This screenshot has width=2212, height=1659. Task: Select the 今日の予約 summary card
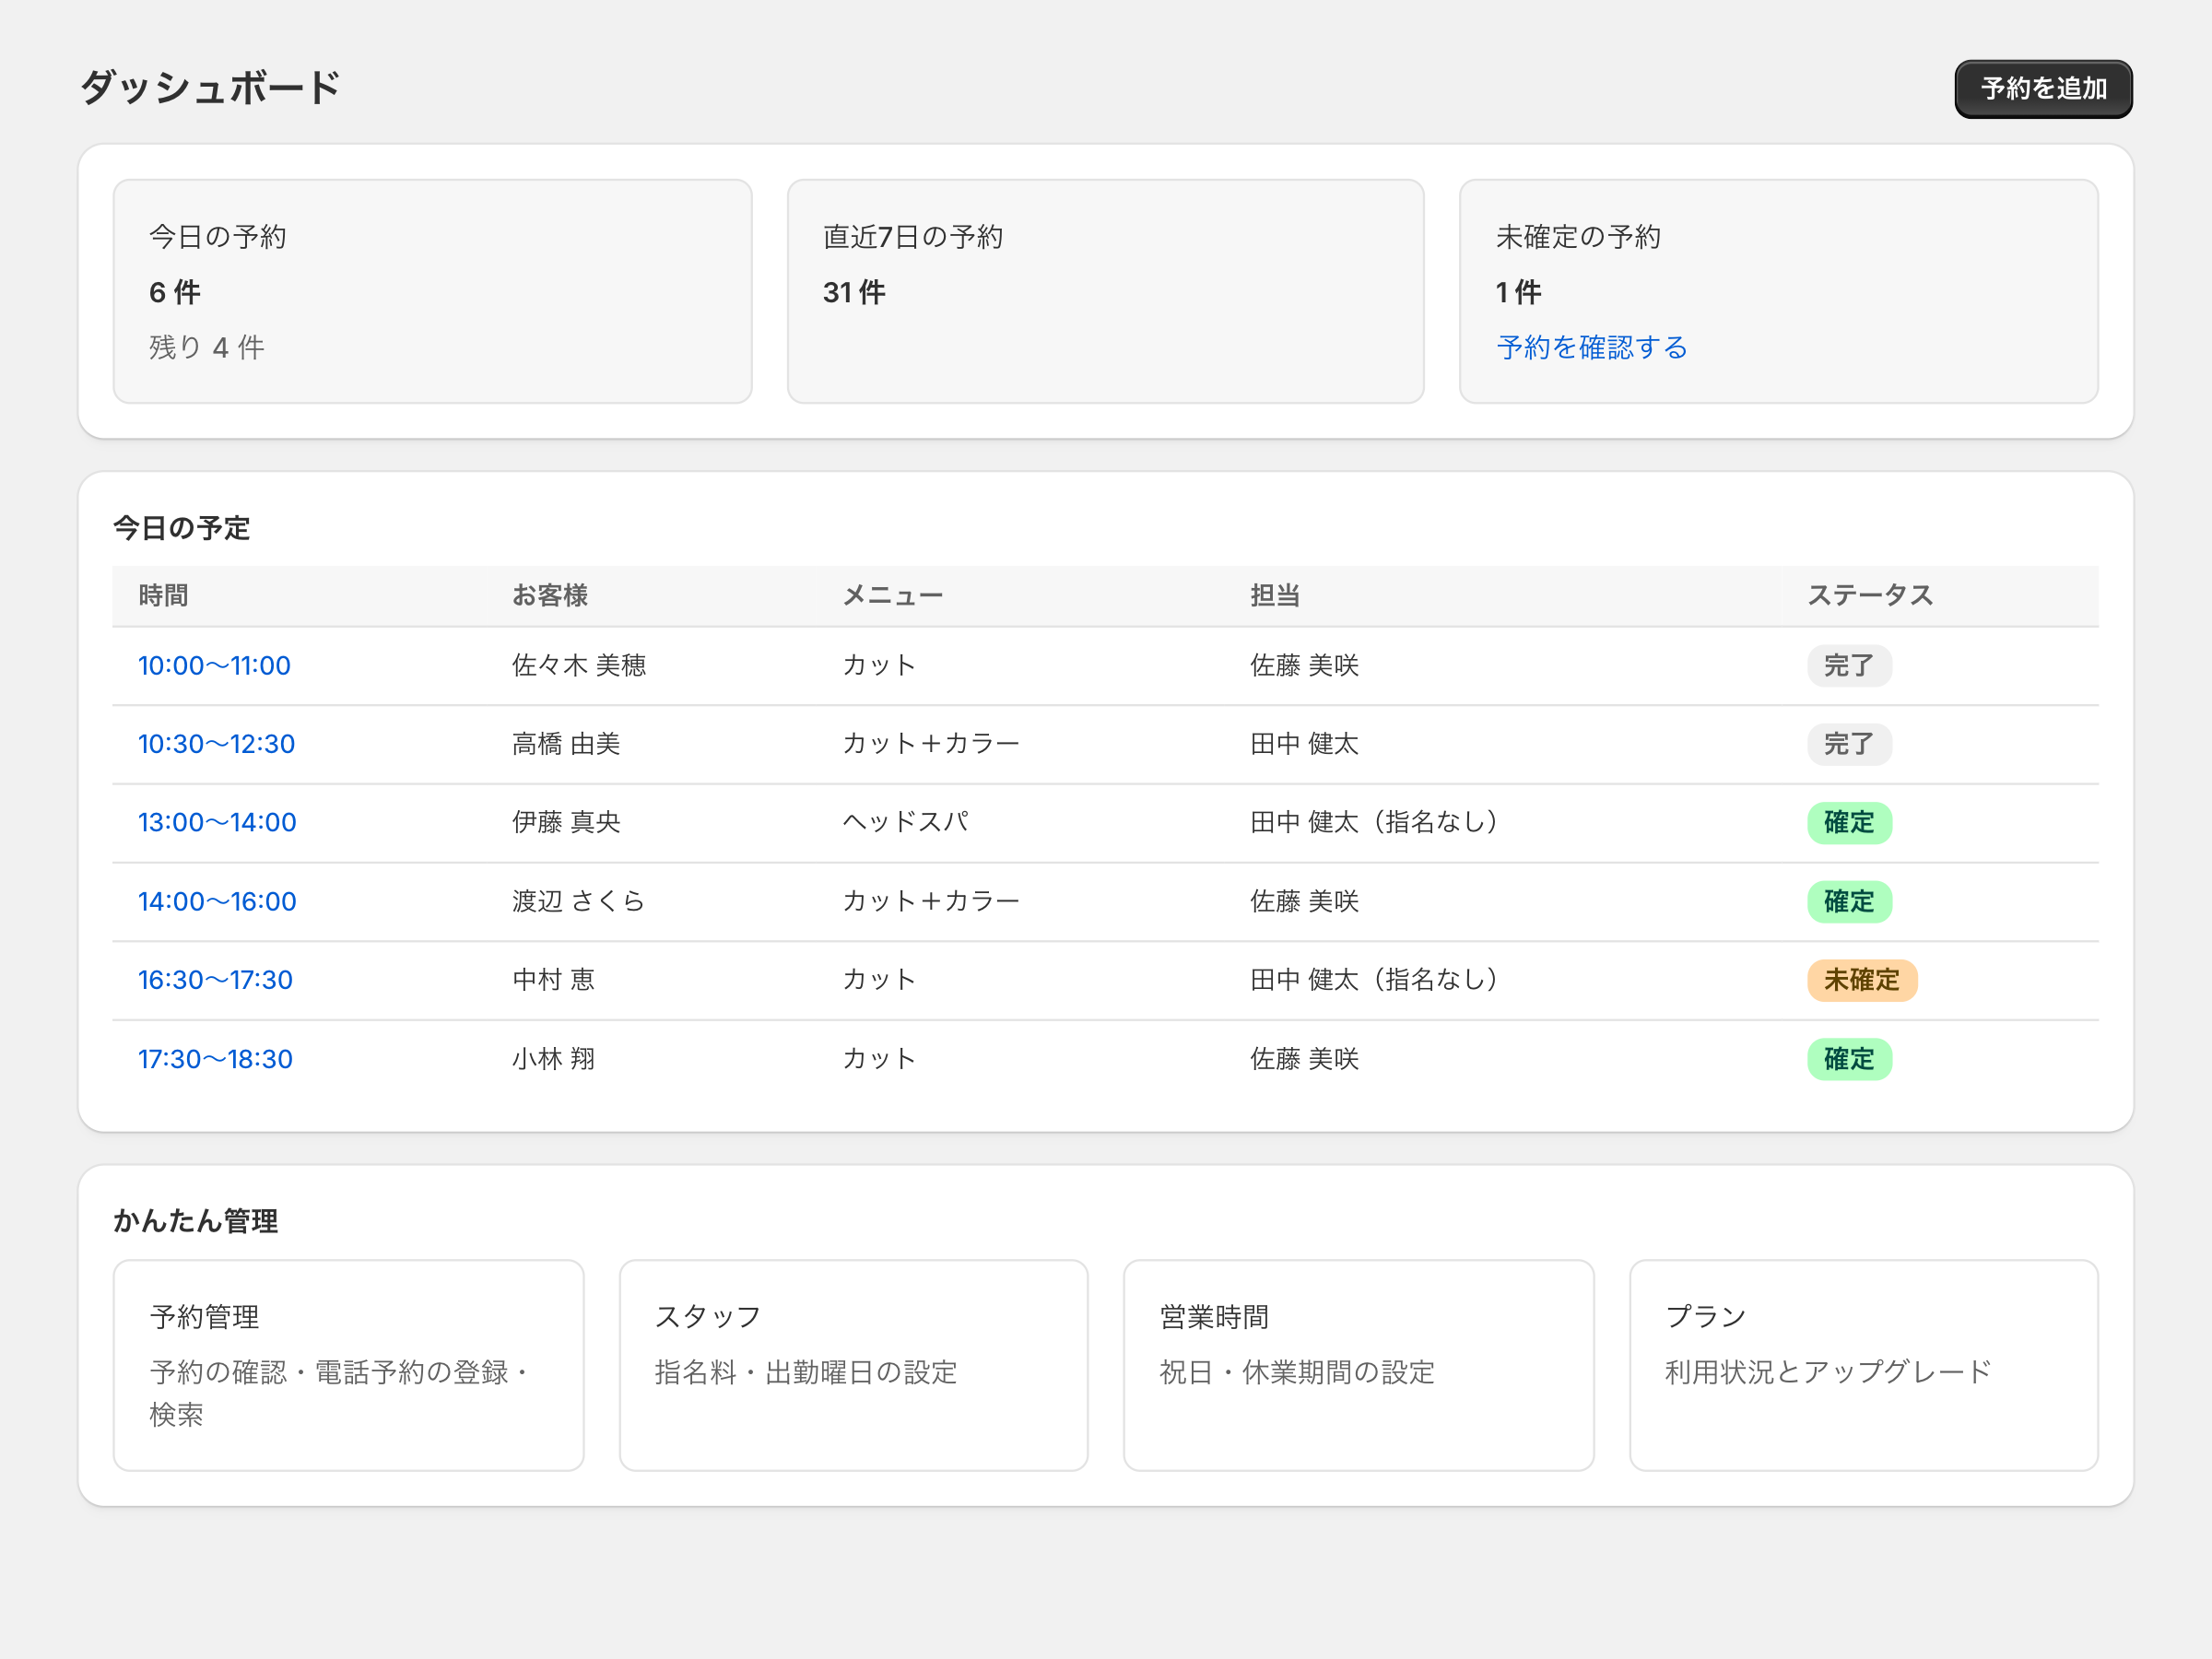tap(432, 291)
